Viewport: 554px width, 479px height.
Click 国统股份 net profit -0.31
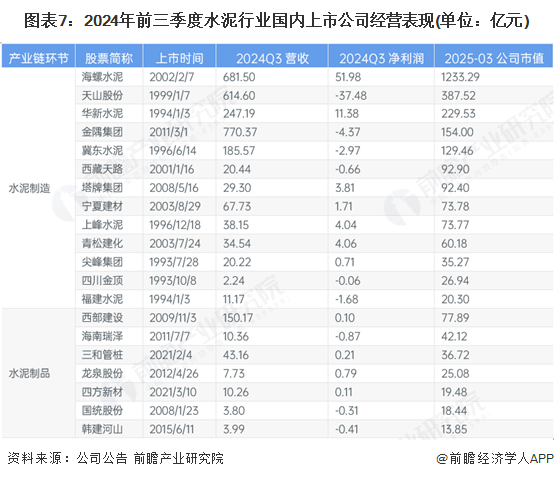pyautogui.click(x=347, y=410)
